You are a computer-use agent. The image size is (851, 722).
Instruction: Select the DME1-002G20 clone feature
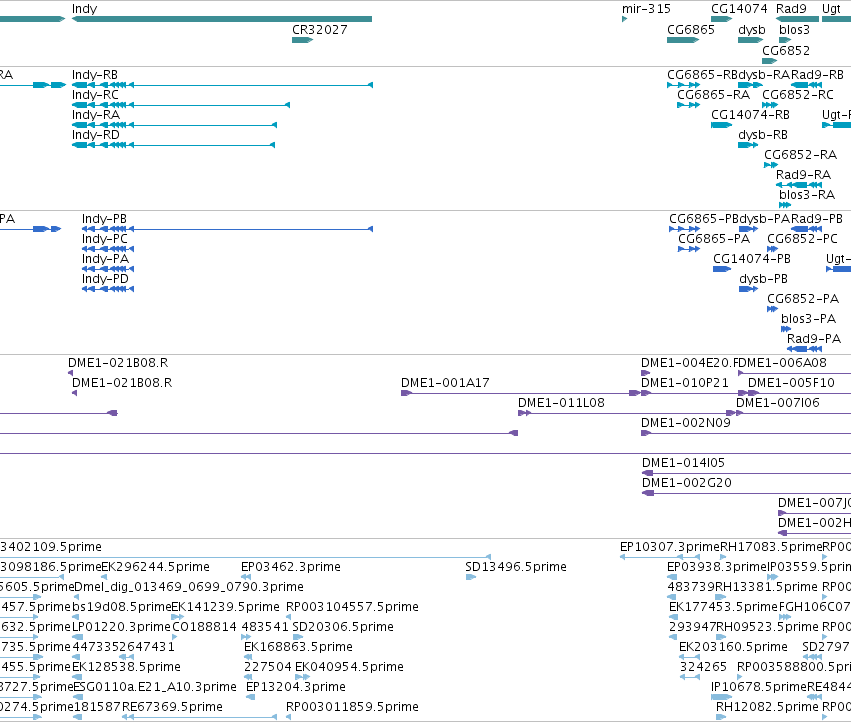pyautogui.click(x=746, y=493)
